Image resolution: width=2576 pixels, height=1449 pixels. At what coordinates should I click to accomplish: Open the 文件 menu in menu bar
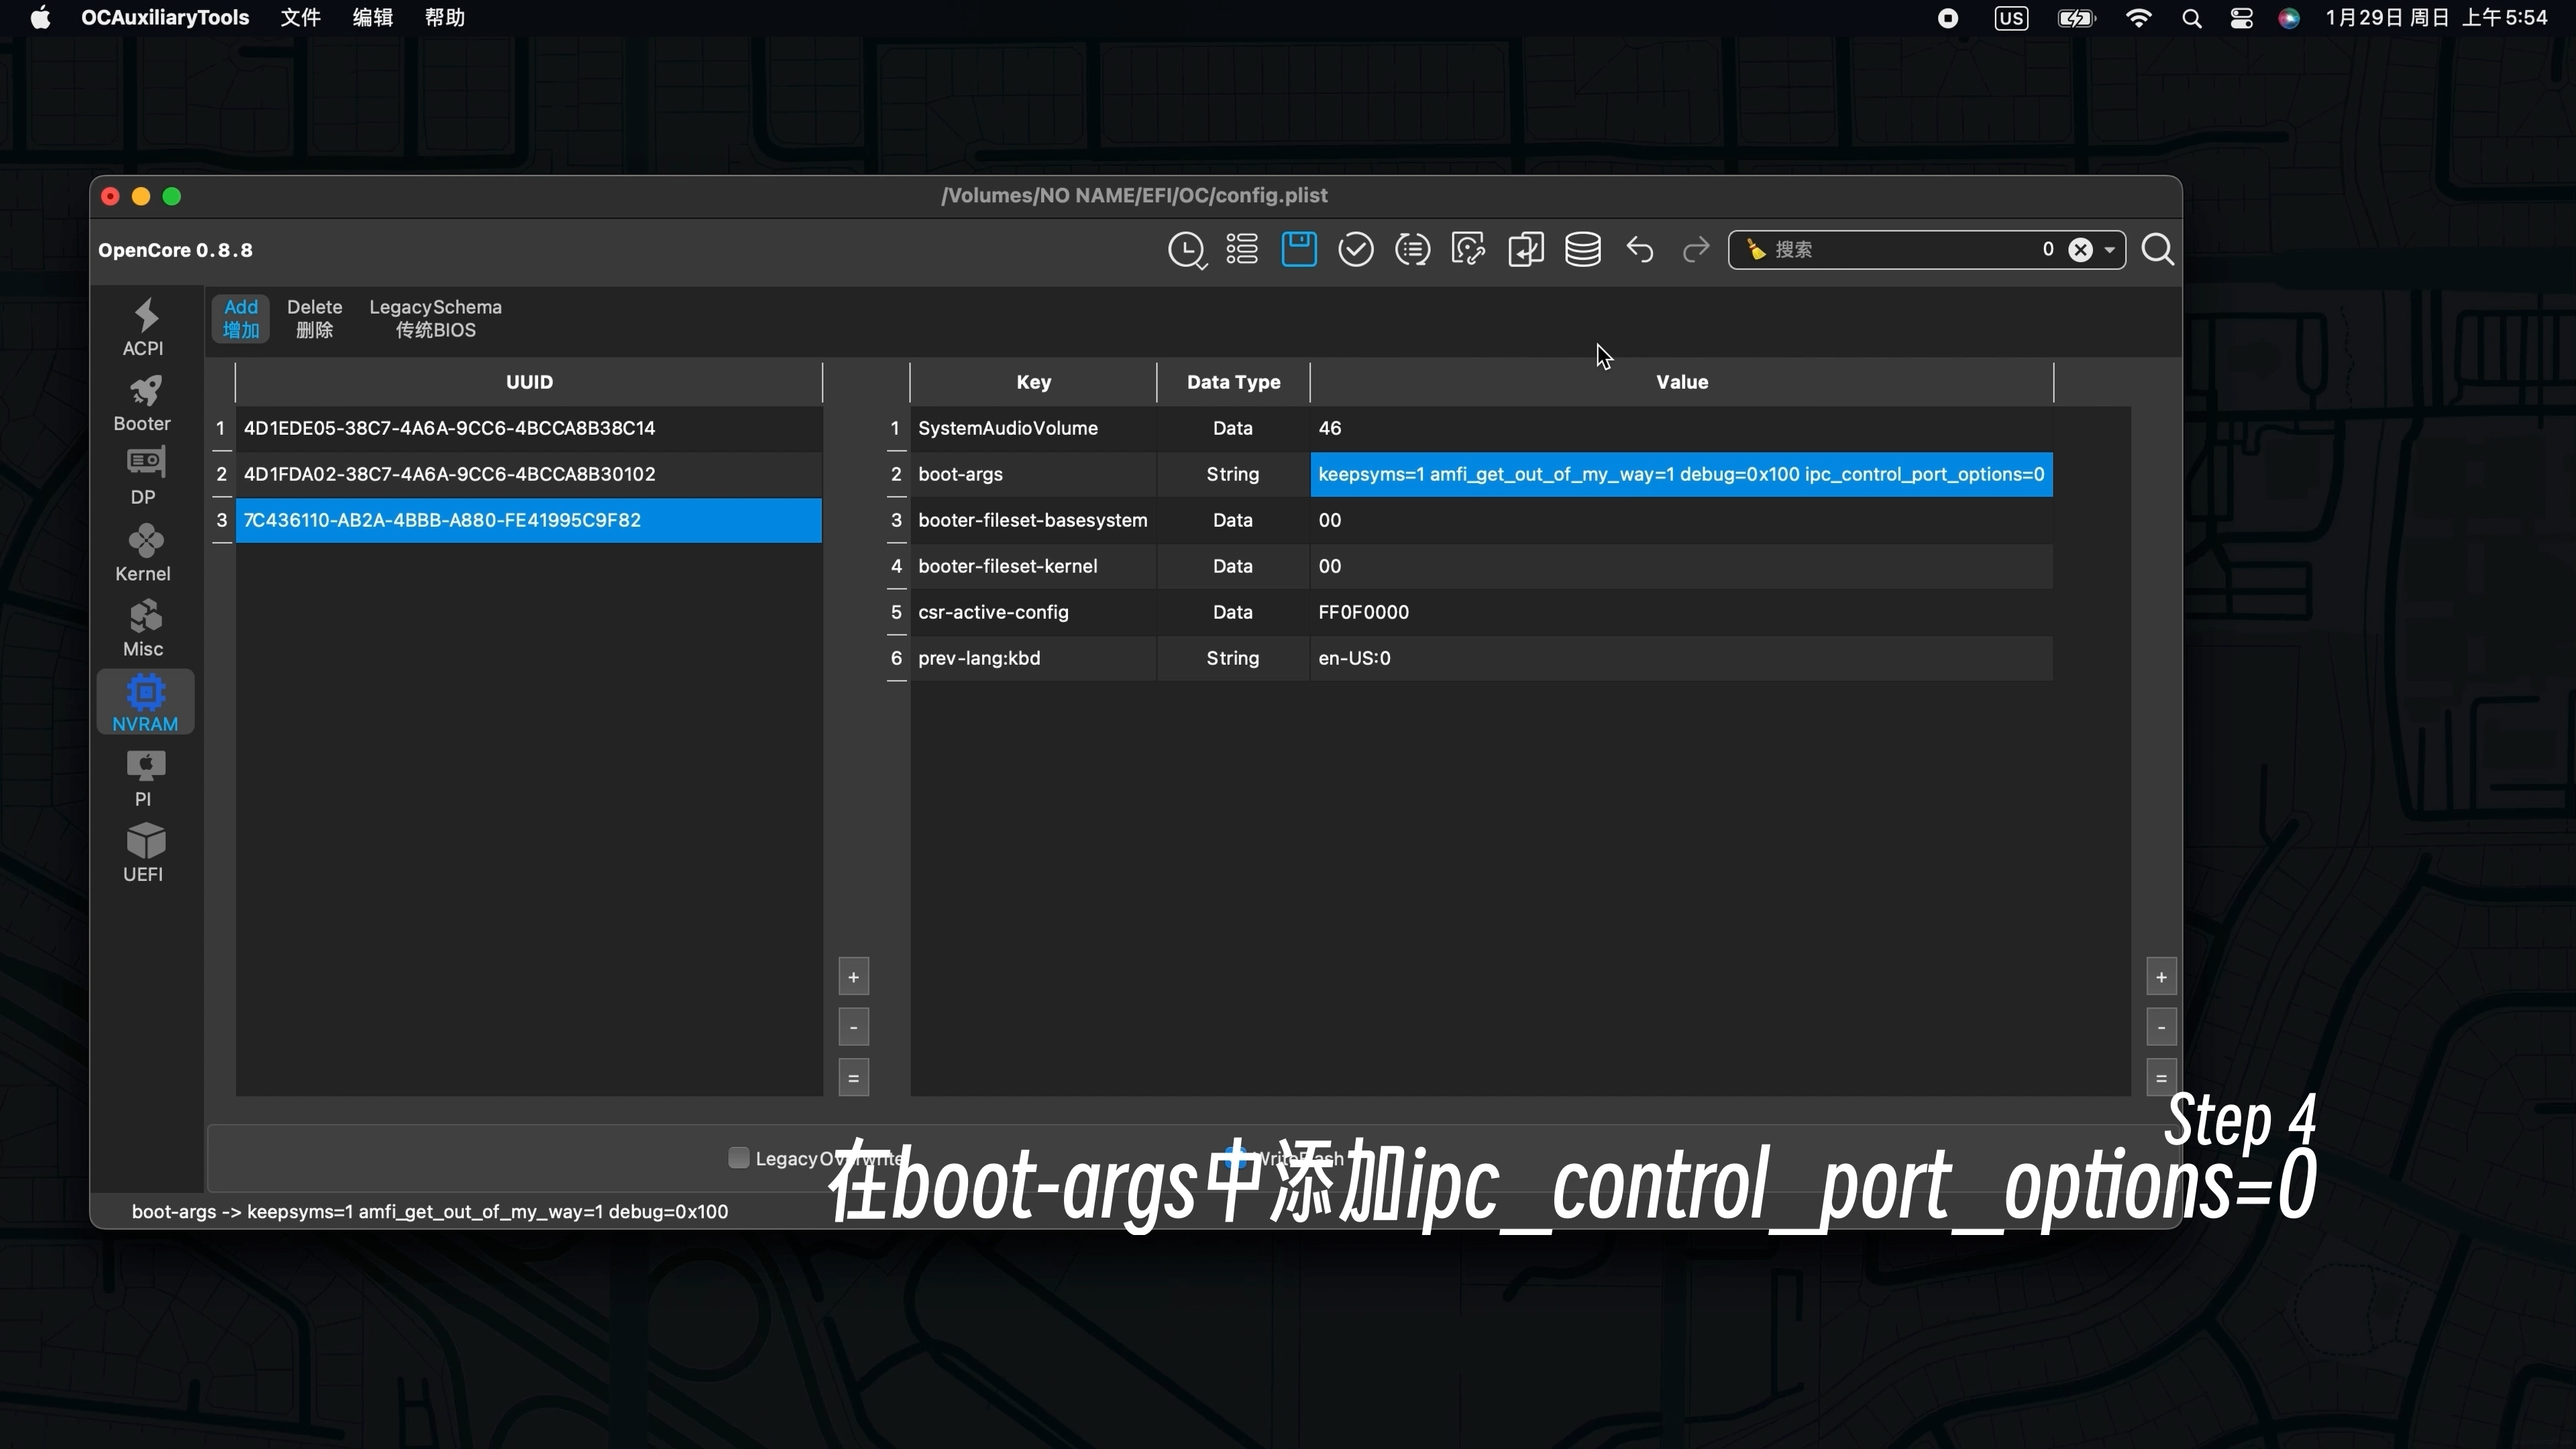tap(300, 18)
